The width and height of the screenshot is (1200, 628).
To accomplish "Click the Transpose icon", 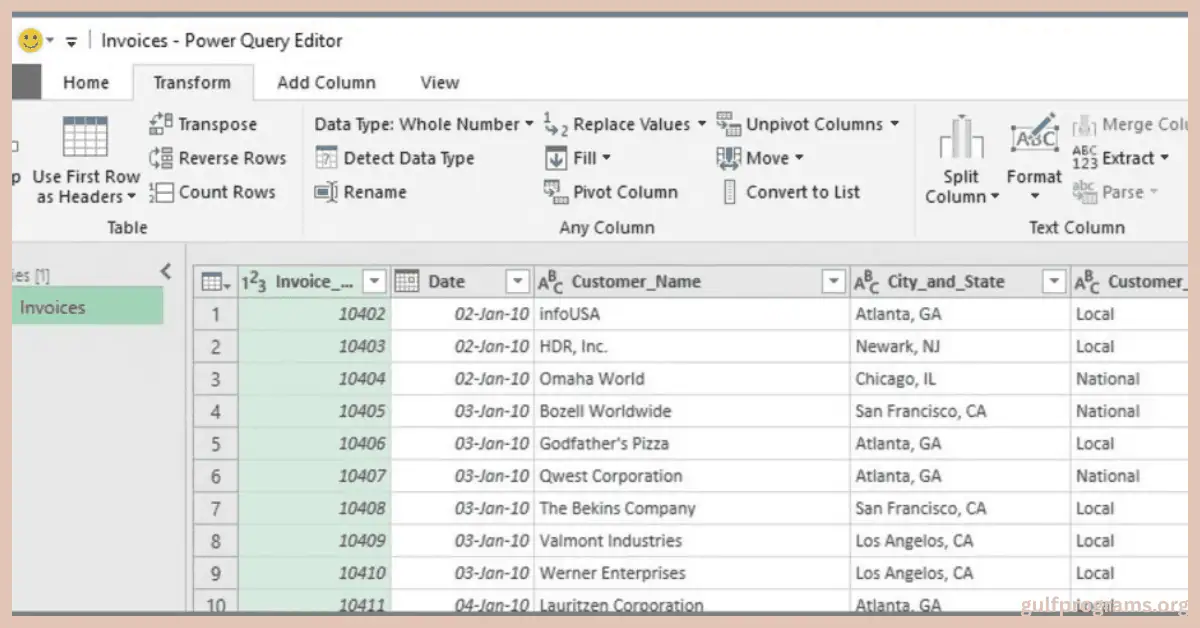I will (x=161, y=124).
